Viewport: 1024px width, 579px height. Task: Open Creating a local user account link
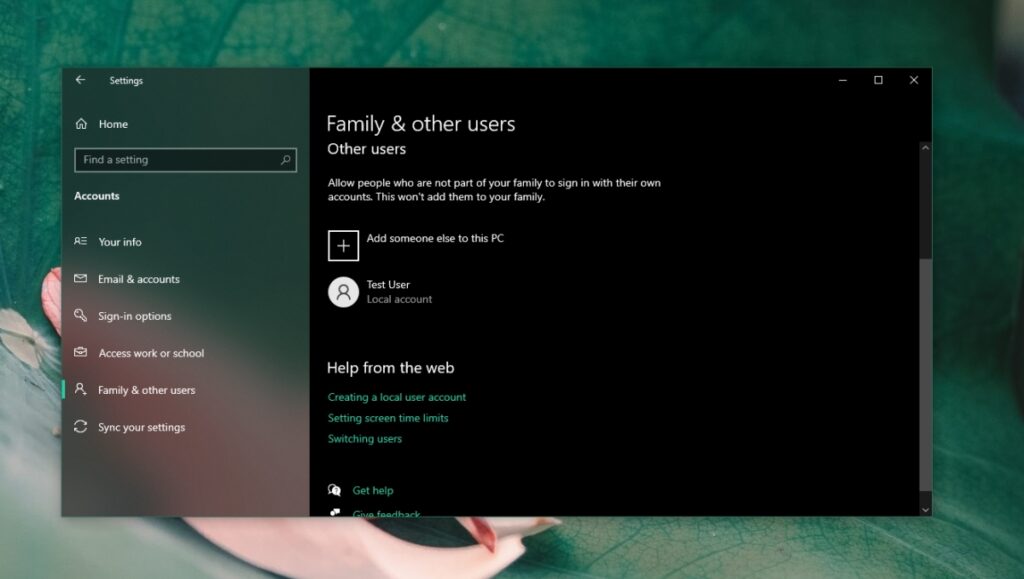[397, 397]
